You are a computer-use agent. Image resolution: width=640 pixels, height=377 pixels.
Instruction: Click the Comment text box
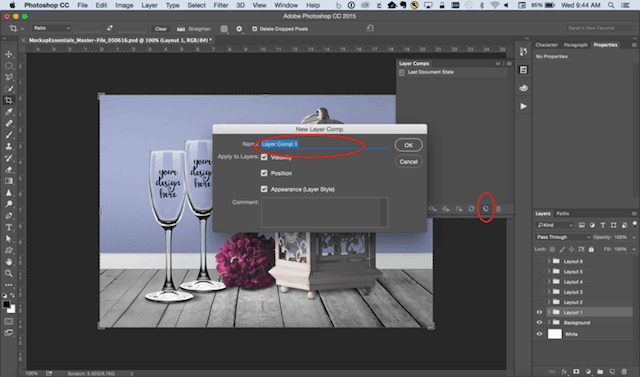(324, 212)
